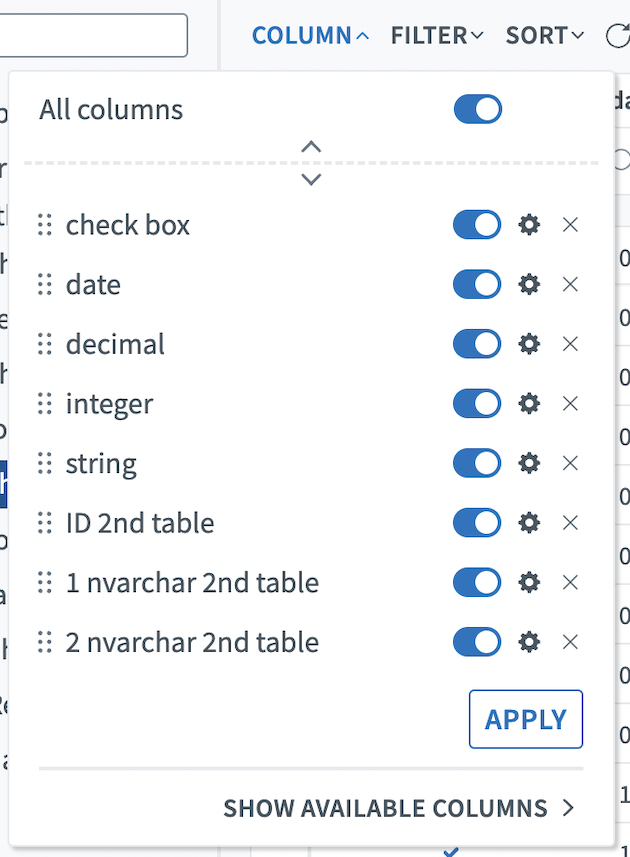Remove 2 nvarchar 2nd table column
This screenshot has height=857, width=630.
(570, 642)
